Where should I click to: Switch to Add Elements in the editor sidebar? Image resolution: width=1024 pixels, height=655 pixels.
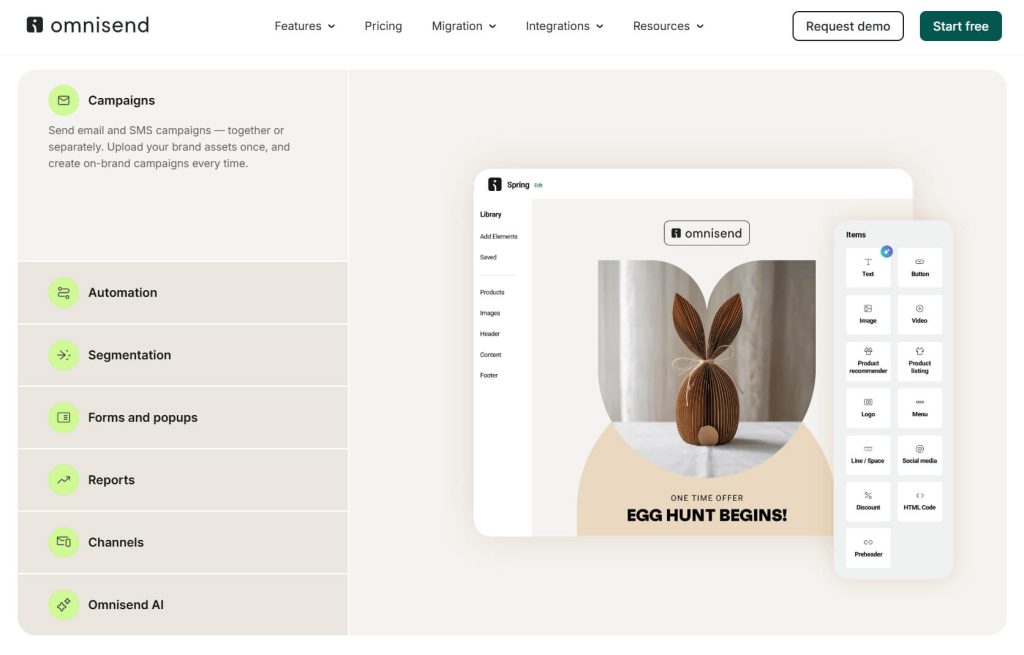click(497, 235)
